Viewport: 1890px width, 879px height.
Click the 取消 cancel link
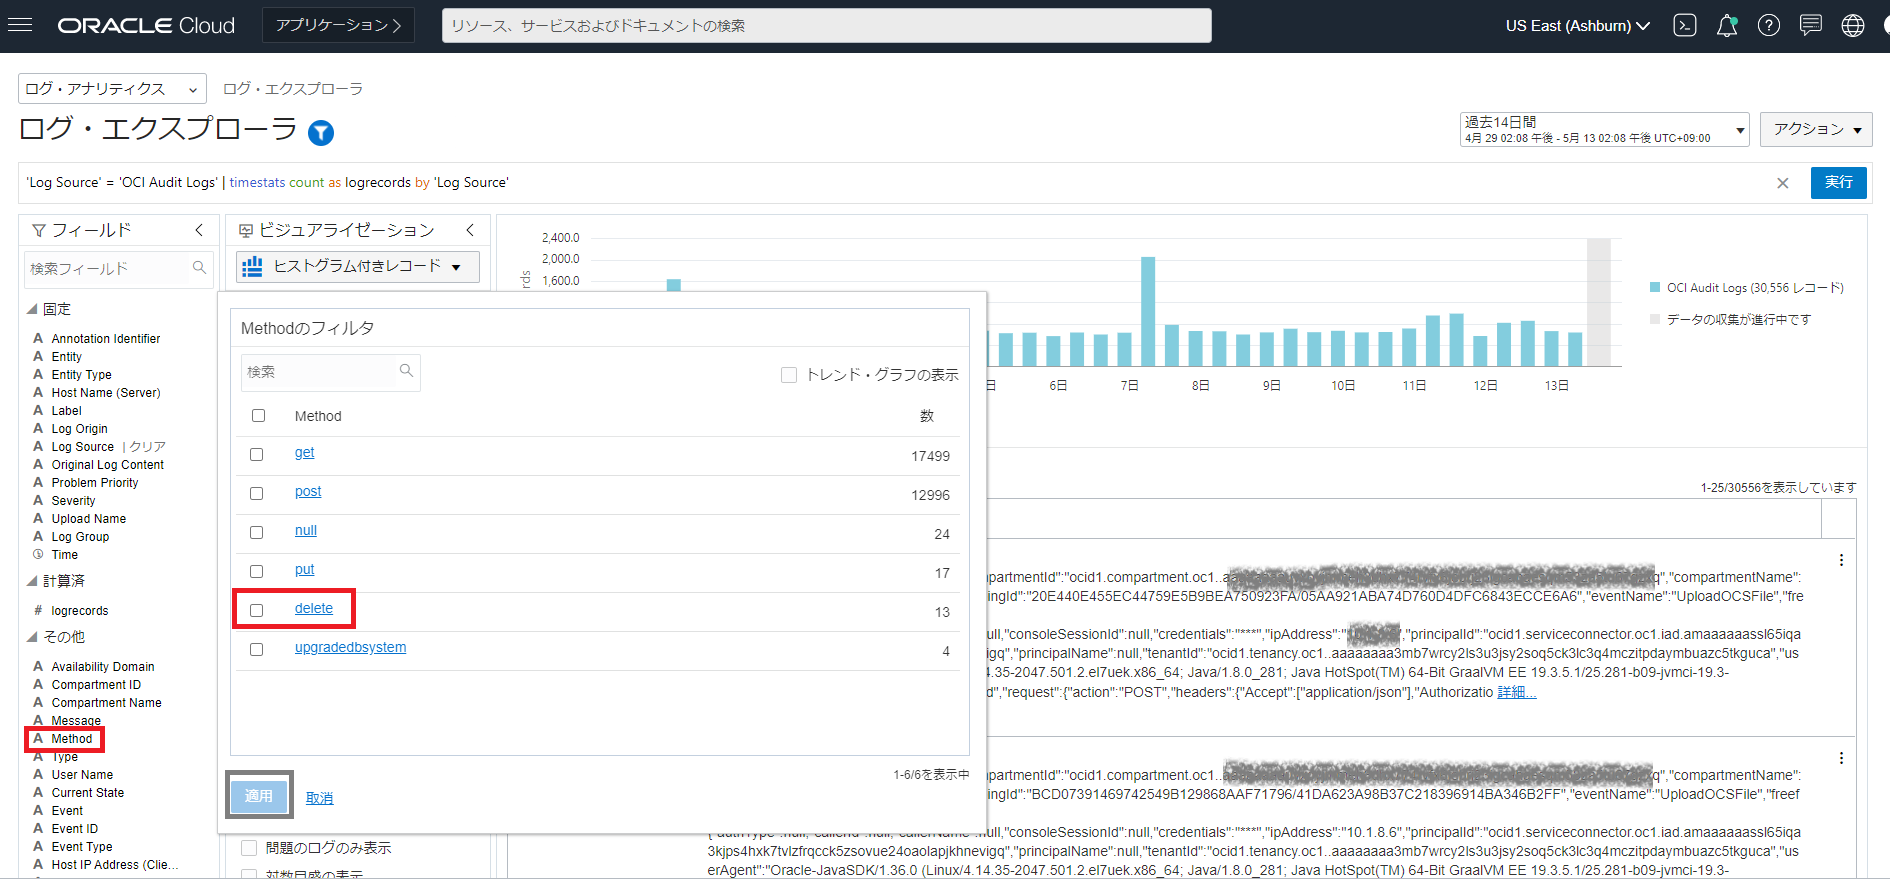click(x=319, y=798)
